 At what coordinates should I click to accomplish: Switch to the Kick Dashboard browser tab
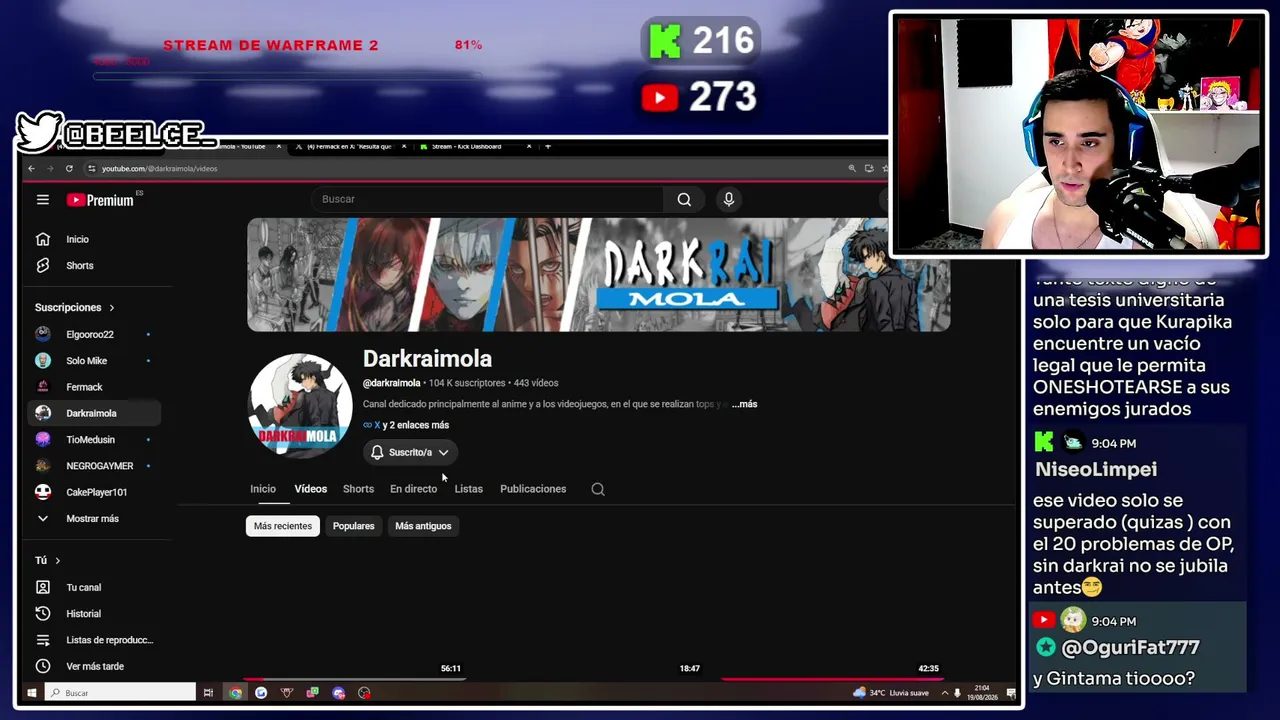467,147
